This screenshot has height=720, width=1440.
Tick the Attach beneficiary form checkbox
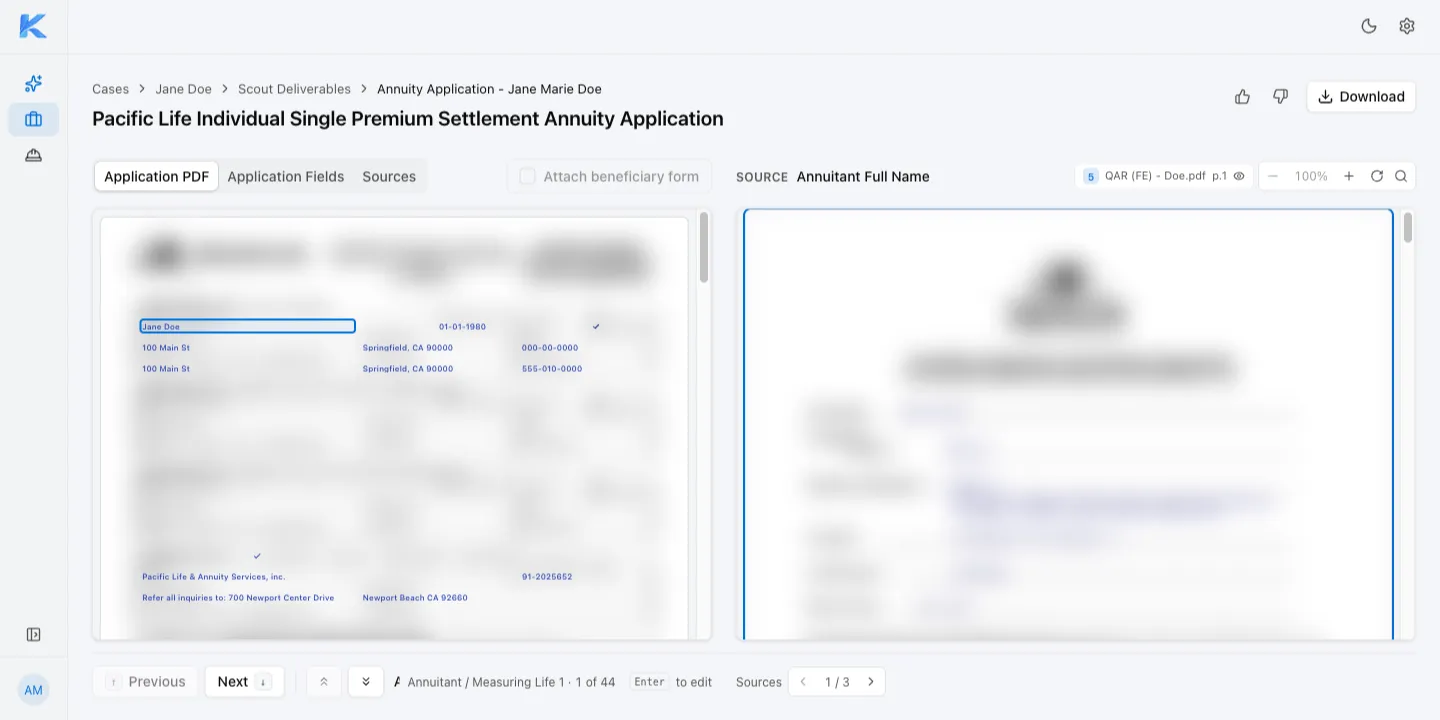point(527,177)
